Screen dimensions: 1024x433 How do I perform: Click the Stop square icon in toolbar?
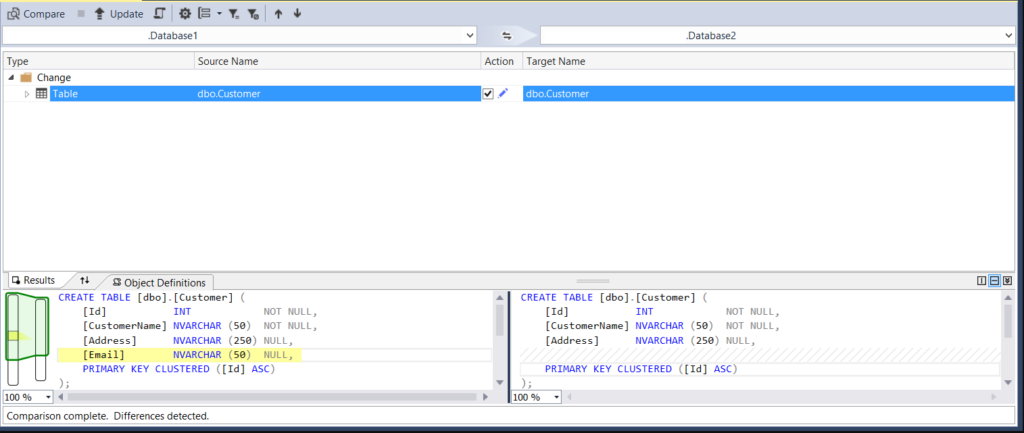tap(81, 14)
